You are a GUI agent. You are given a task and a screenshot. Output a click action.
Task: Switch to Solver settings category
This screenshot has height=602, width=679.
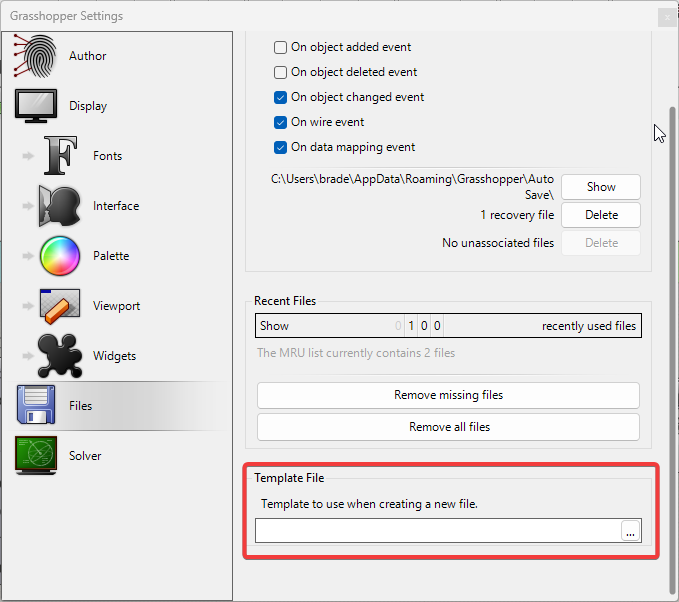click(85, 456)
